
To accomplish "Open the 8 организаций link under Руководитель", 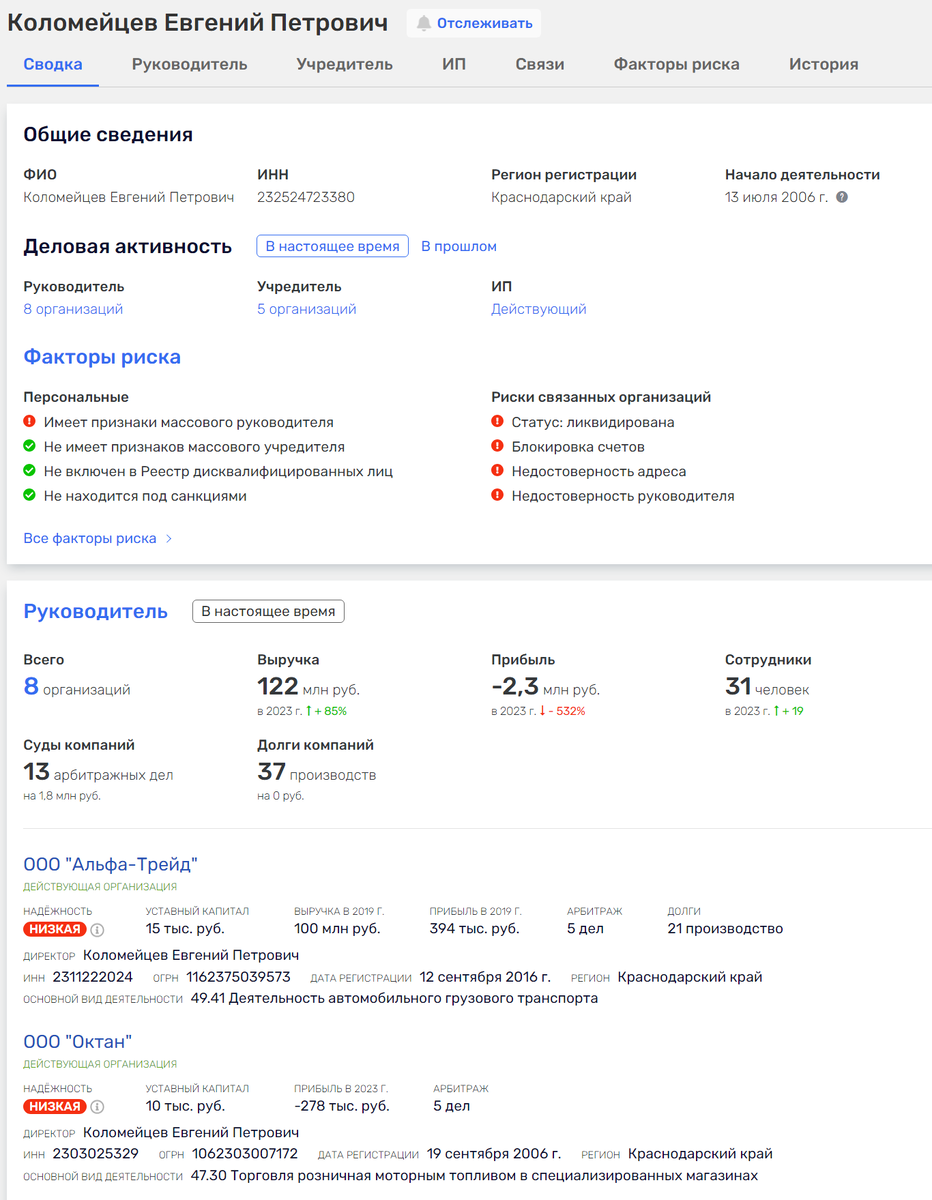I will [73, 309].
